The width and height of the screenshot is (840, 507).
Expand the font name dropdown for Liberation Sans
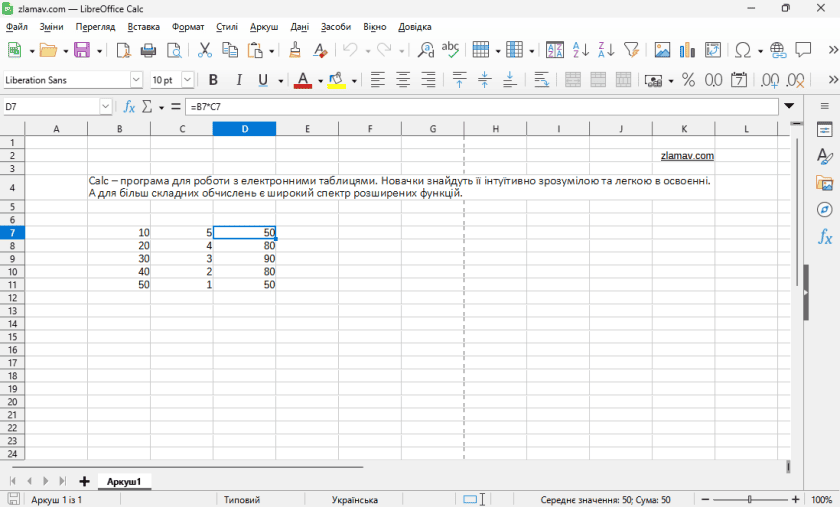click(x=136, y=80)
